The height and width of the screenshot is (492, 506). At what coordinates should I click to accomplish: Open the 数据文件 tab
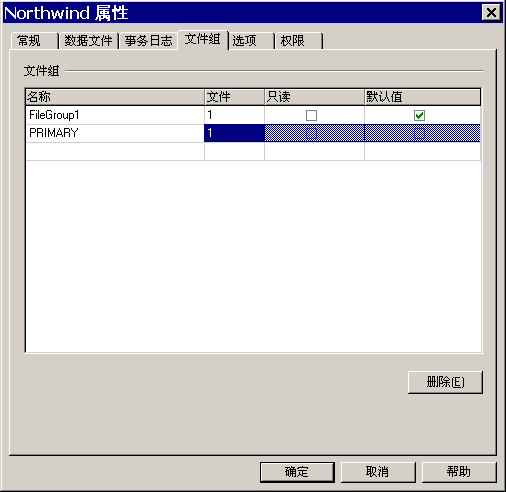(89, 41)
